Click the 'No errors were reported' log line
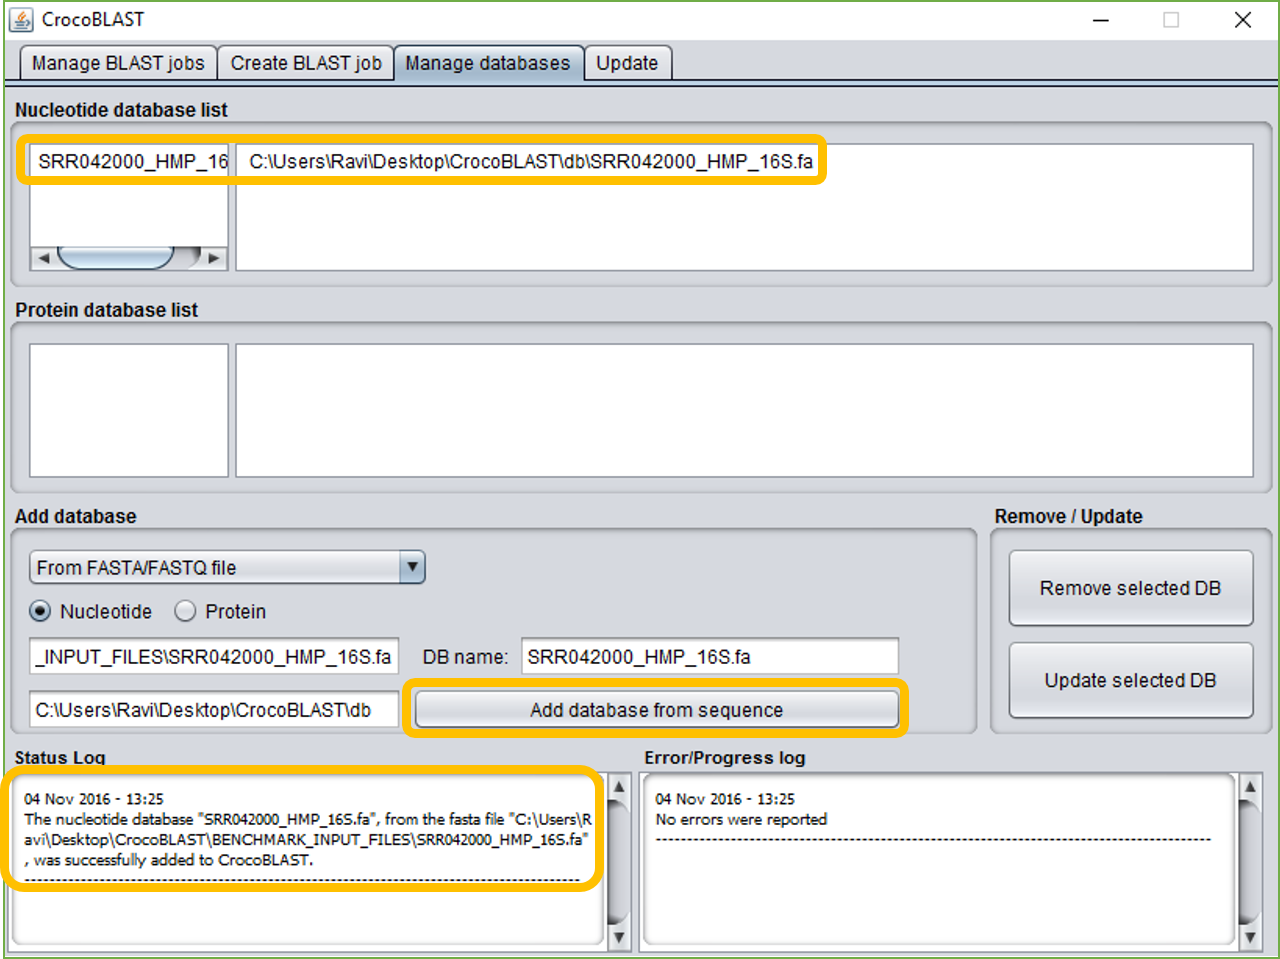Screen dimensions: 1280x959 coord(741,819)
